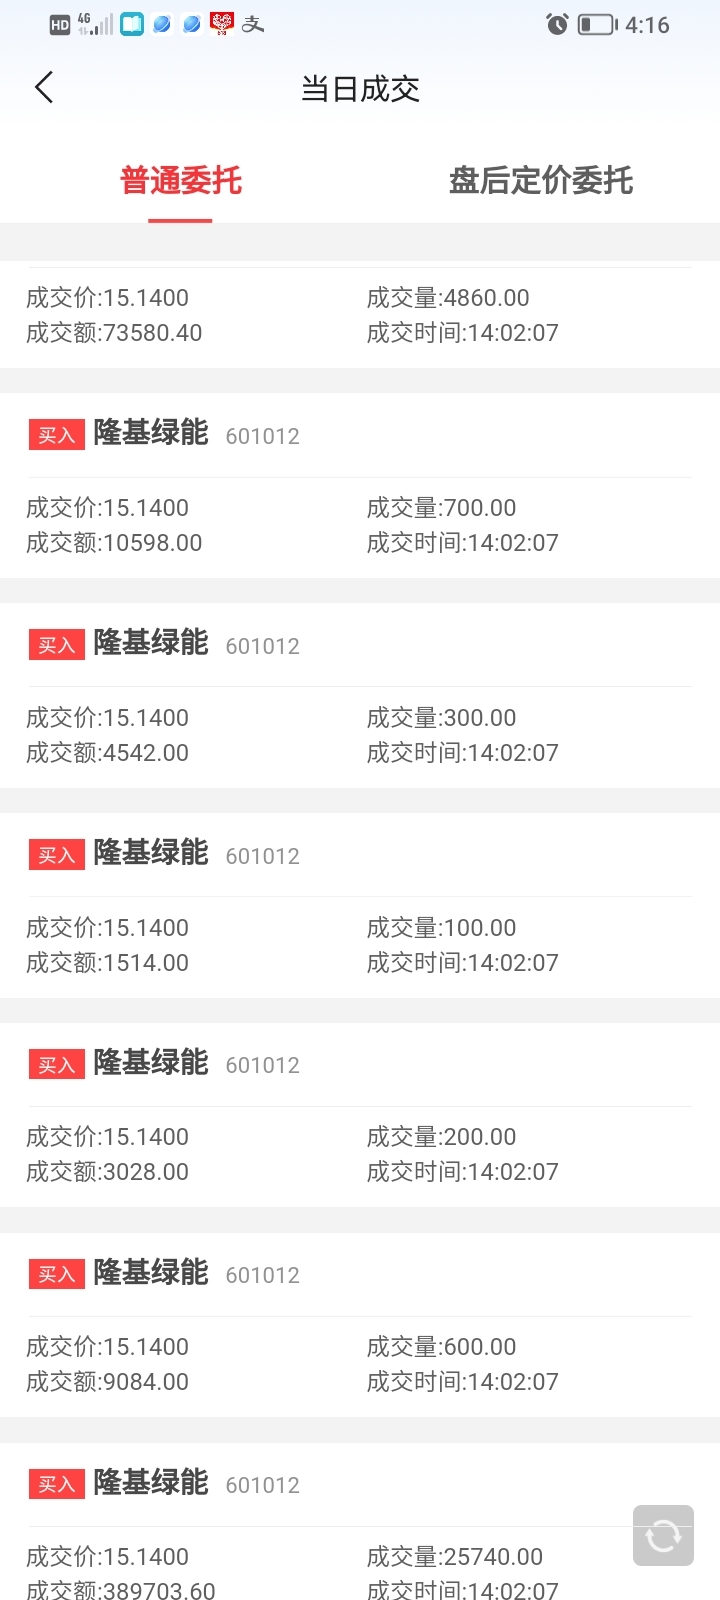The image size is (720, 1600).
Task: Open the 25740.00 volume trade record
Action: 360,1521
